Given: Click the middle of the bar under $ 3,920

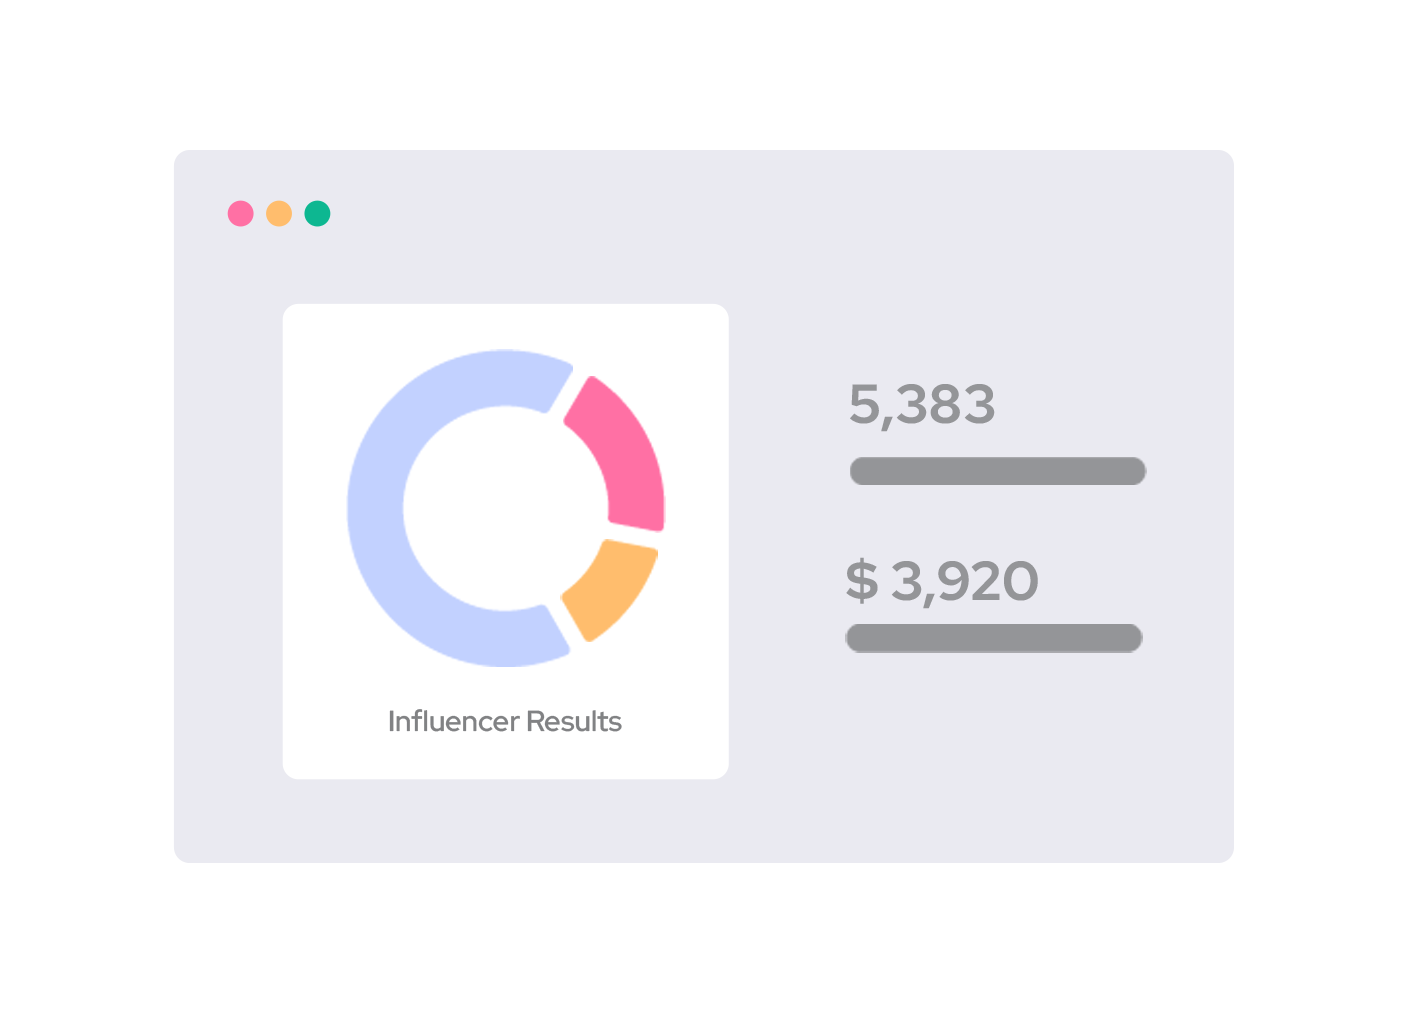Looking at the screenshot, I should (x=994, y=638).
